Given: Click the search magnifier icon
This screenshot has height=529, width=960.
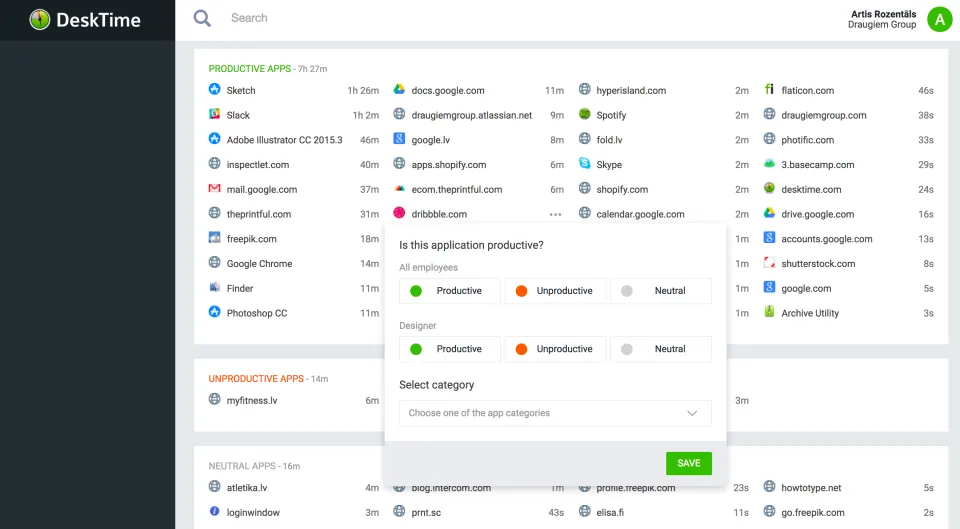Looking at the screenshot, I should coord(202,18).
